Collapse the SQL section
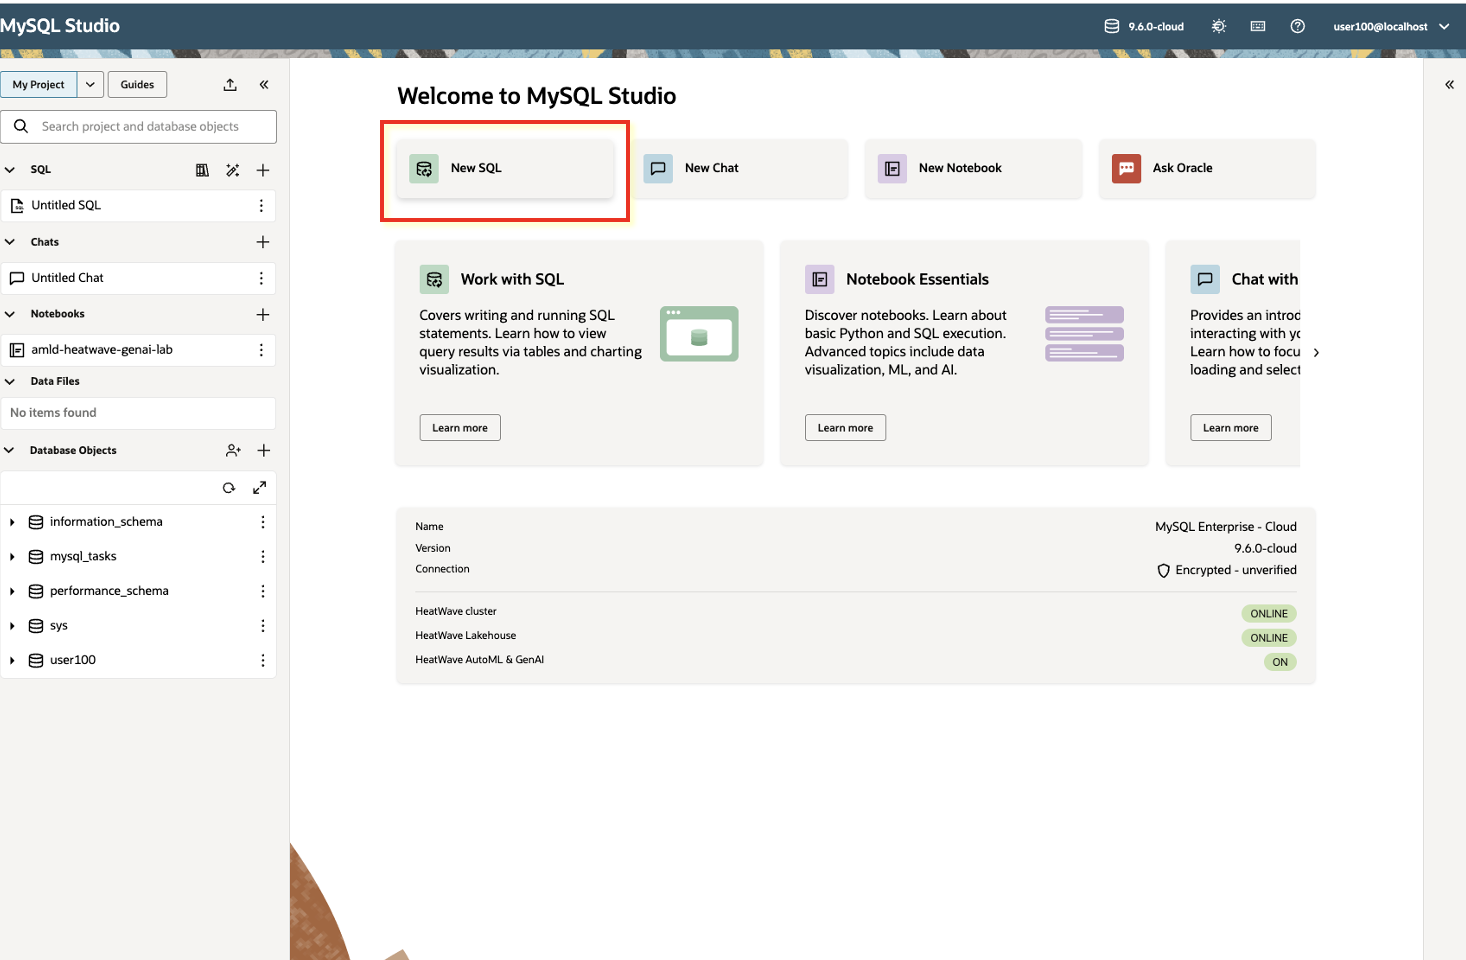Screen dimensions: 1466x960 click(x=10, y=170)
